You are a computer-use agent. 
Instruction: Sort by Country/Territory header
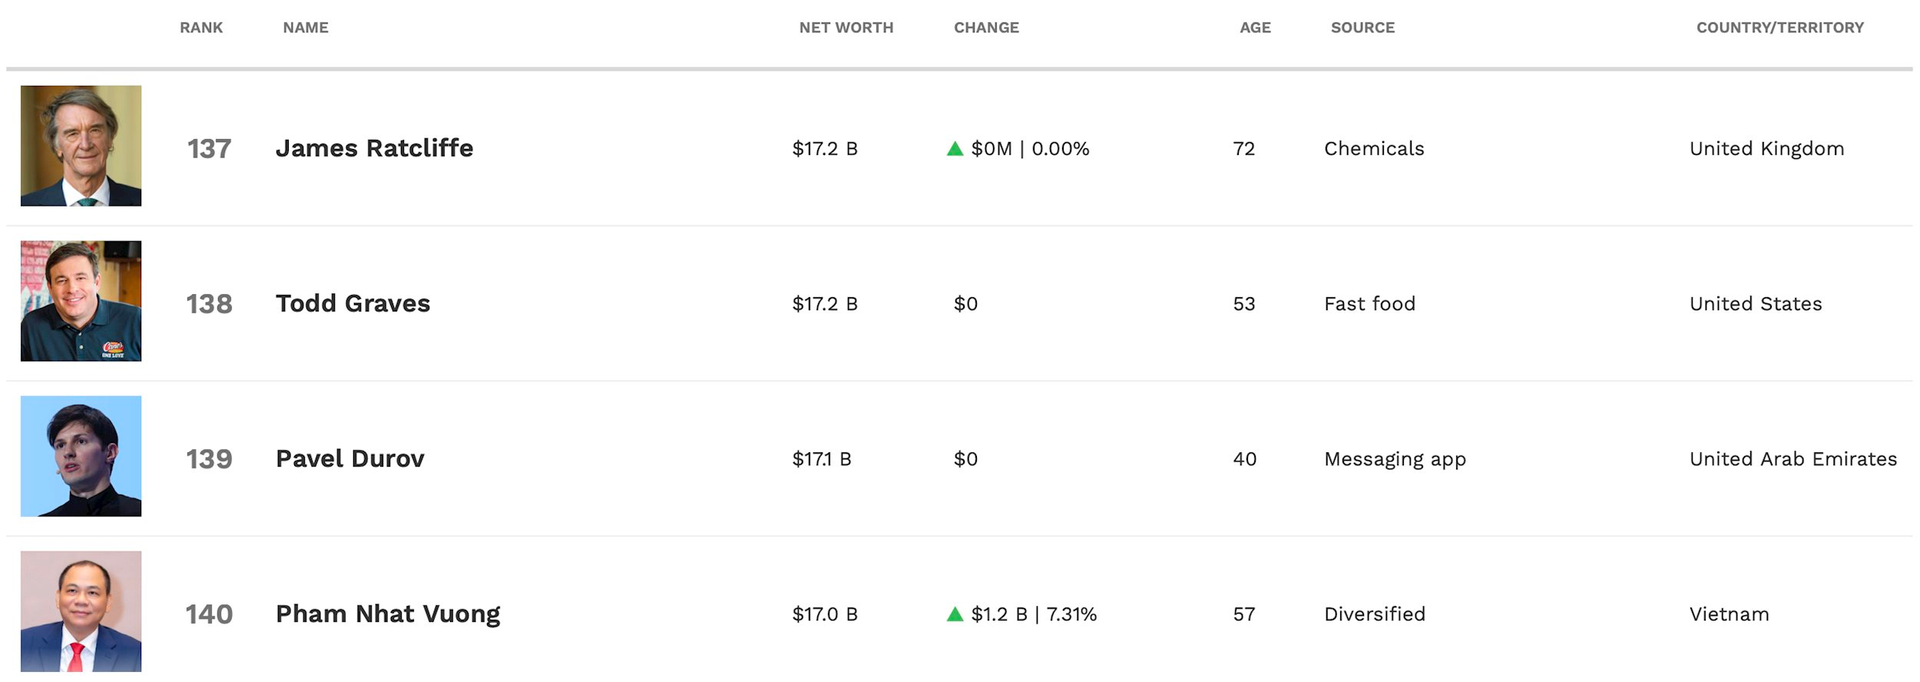1780,28
